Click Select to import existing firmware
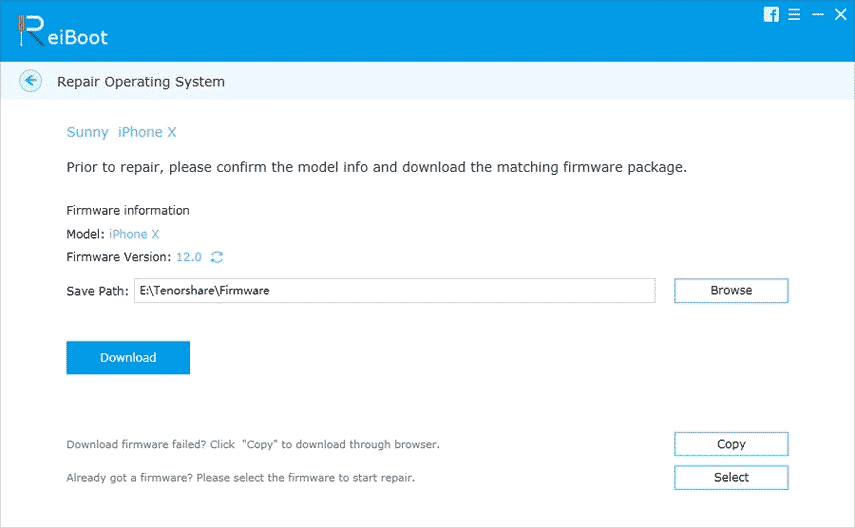 731,478
